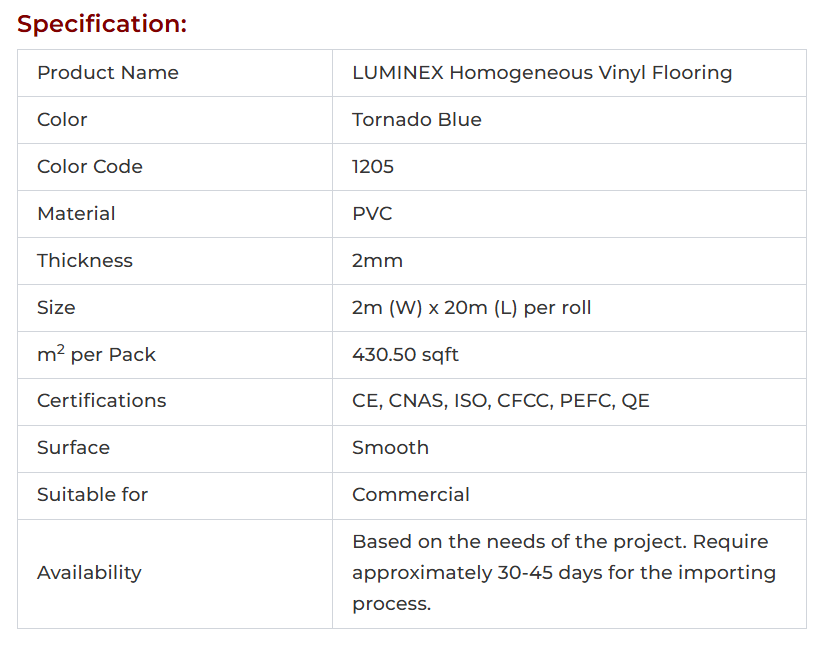
Task: Select the 2m x 20m per roll text
Action: (x=471, y=308)
